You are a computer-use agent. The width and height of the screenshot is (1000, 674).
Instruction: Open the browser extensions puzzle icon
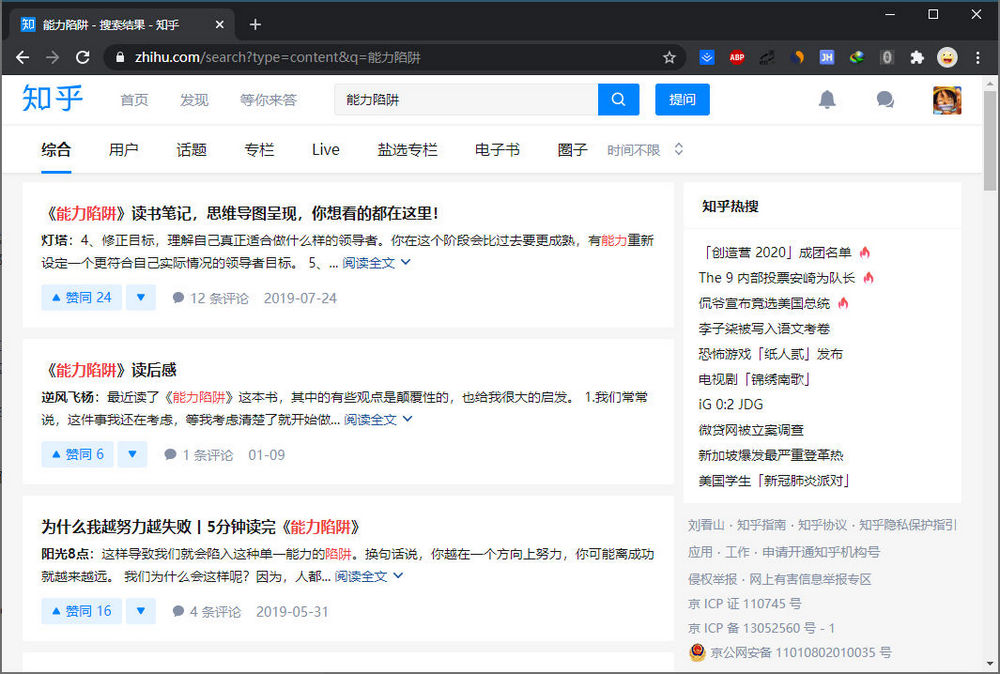click(917, 58)
